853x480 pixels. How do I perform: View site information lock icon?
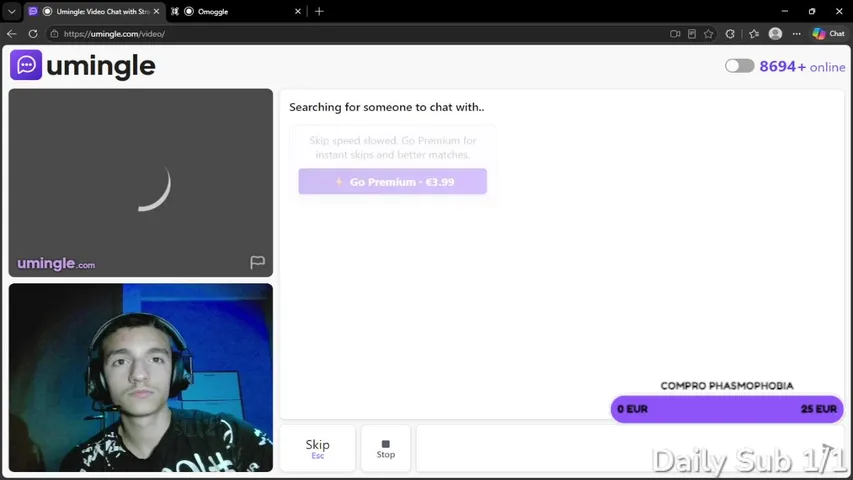[54, 34]
